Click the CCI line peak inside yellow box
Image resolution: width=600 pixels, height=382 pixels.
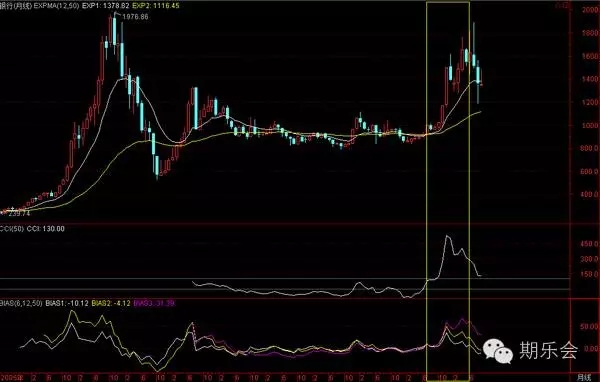click(447, 237)
